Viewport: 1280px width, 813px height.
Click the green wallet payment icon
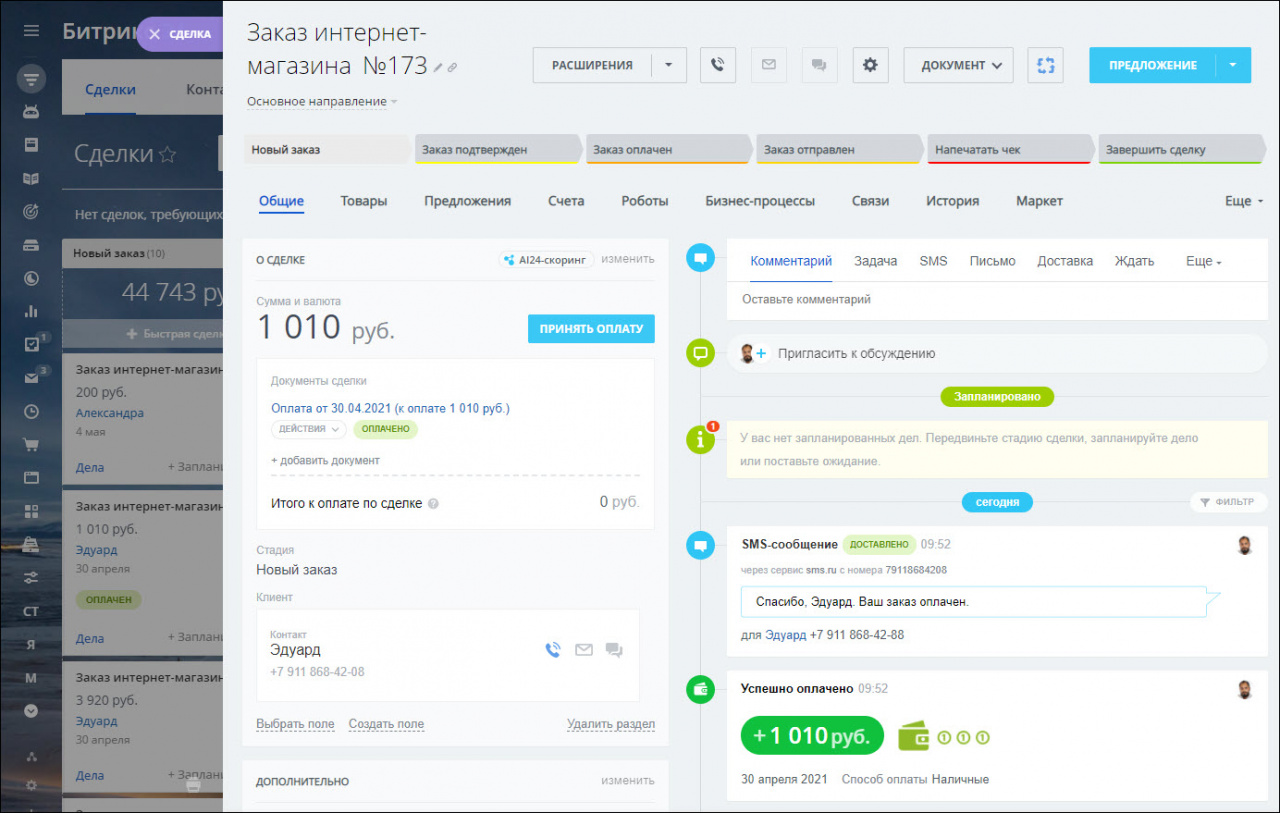700,689
